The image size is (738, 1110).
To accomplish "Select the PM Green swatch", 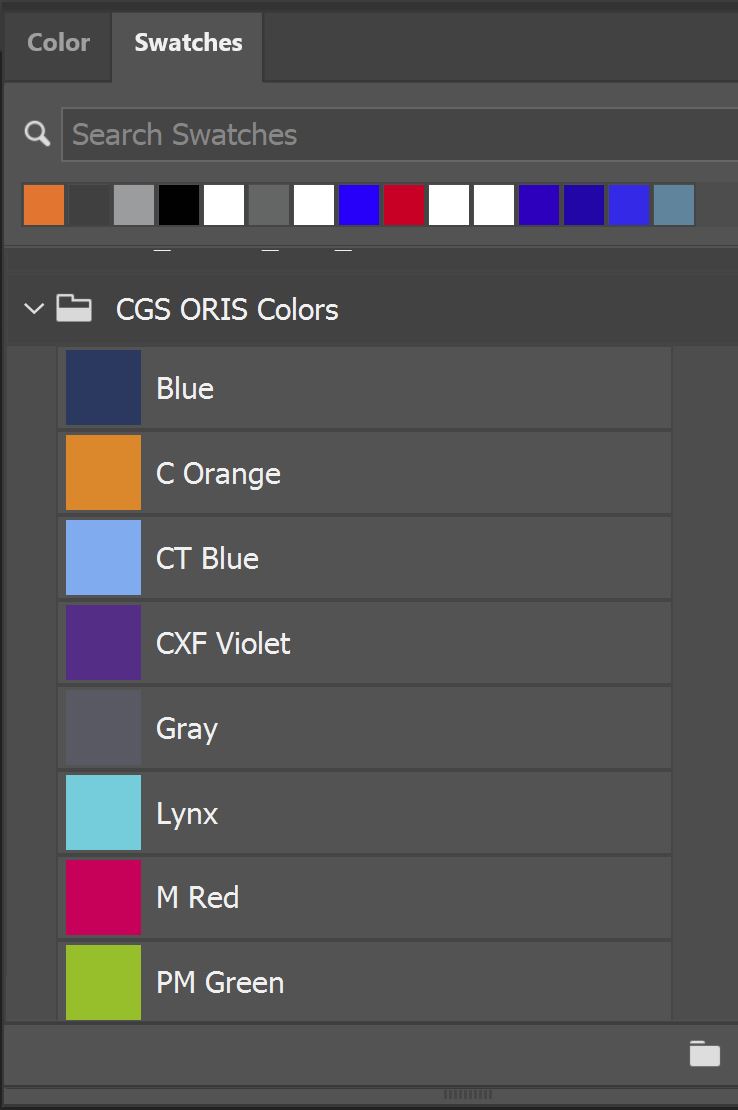I will [102, 982].
